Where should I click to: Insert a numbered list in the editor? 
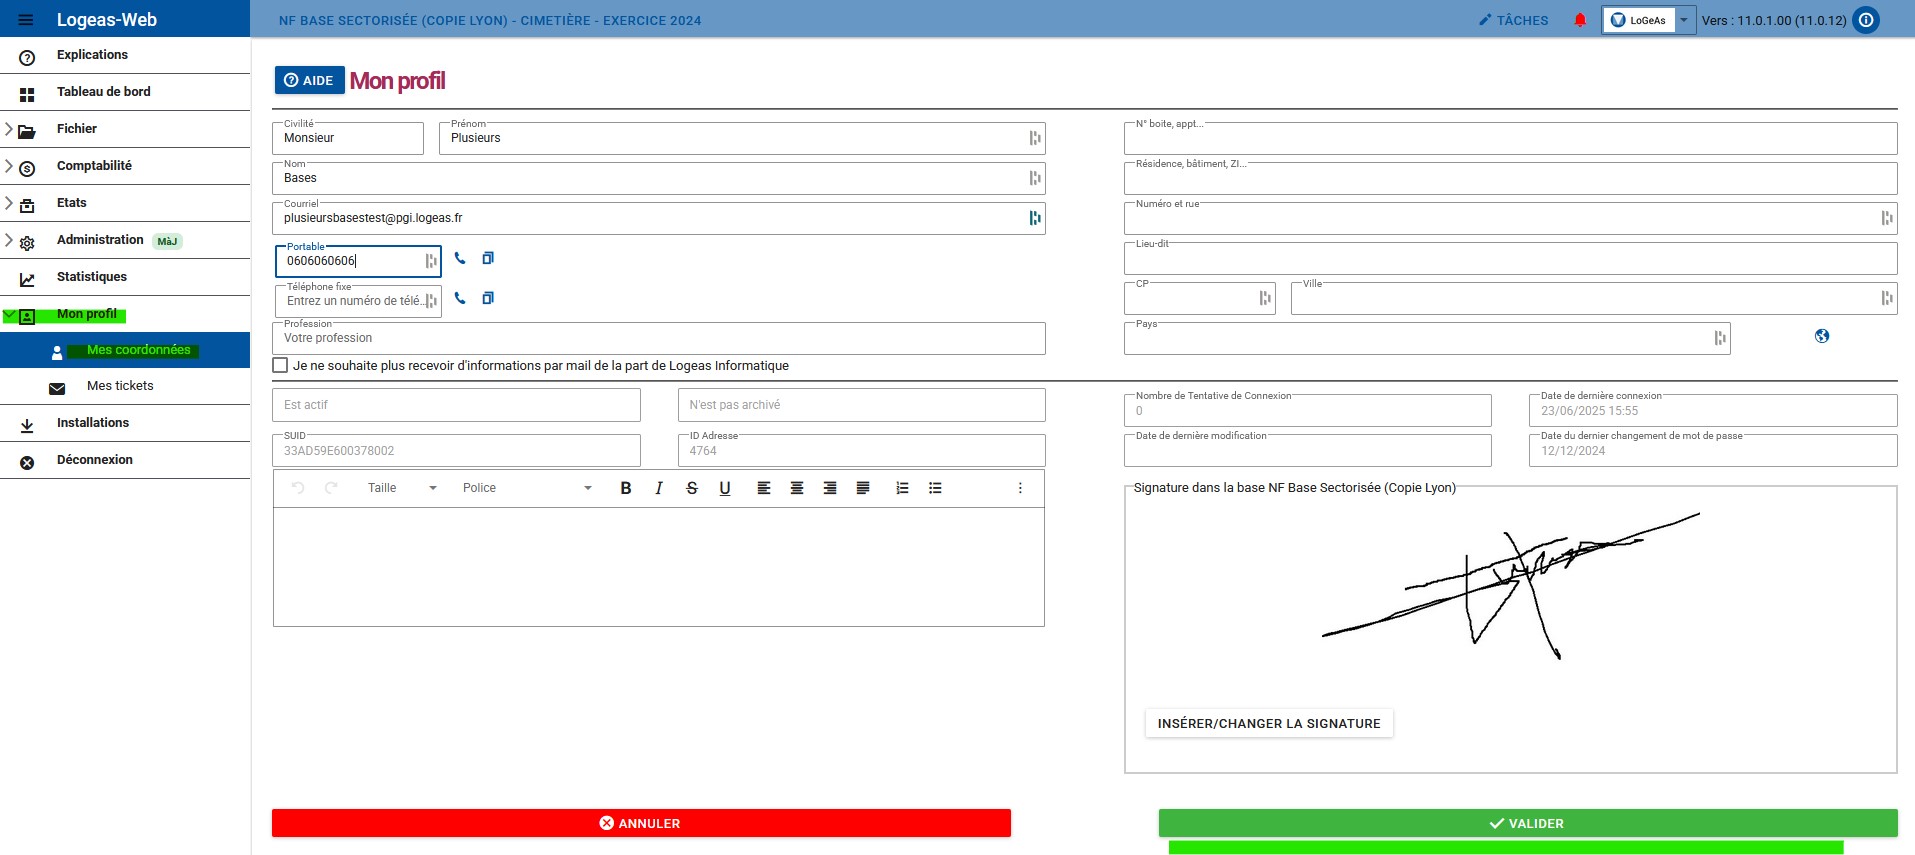point(902,488)
